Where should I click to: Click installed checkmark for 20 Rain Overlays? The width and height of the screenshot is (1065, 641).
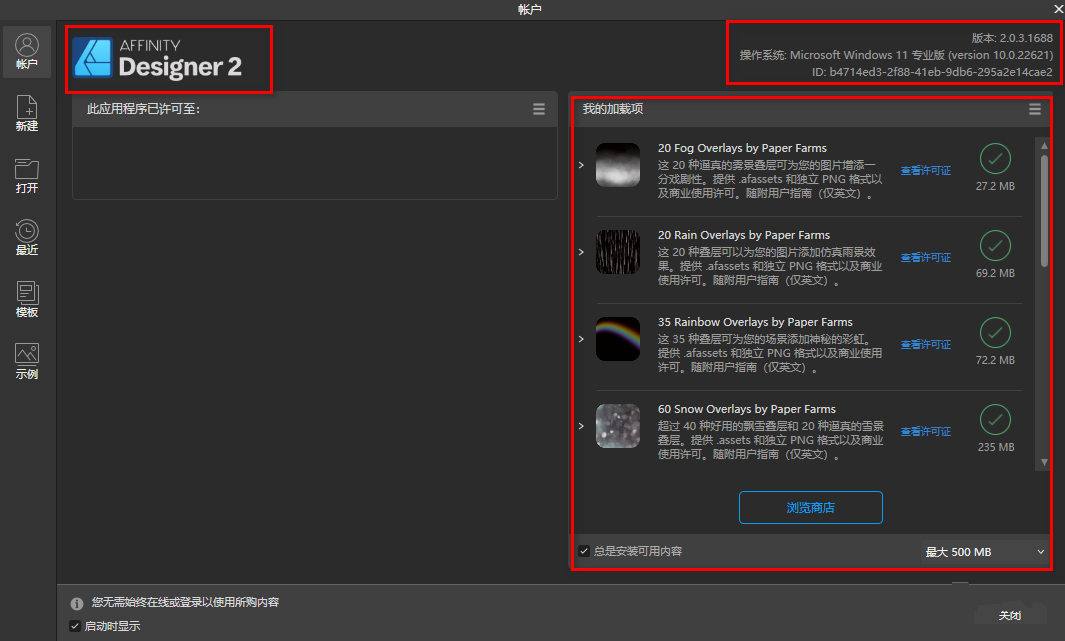995,246
